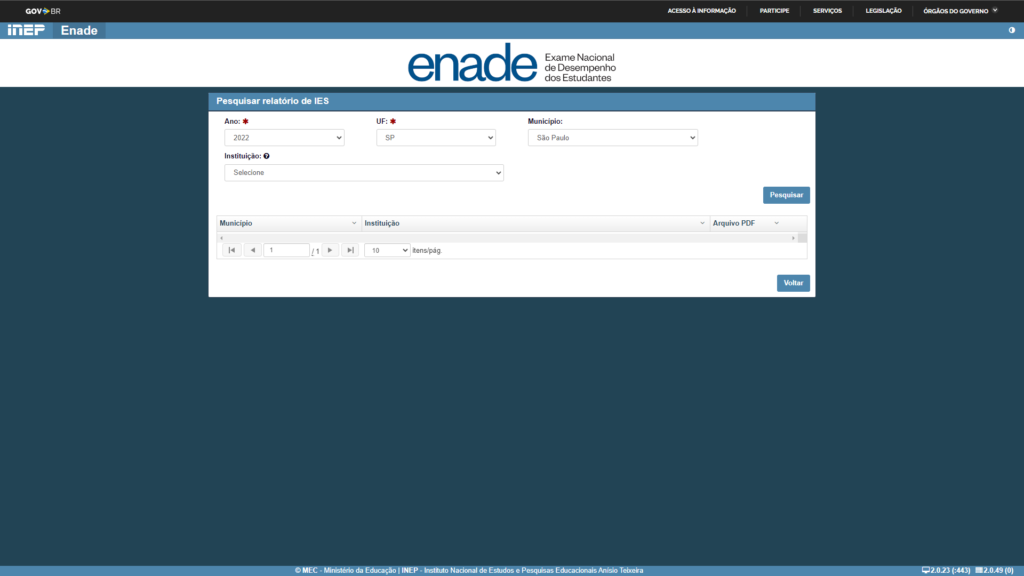1024x576 pixels.
Task: Click the Enade header title
Action: [x=79, y=31]
